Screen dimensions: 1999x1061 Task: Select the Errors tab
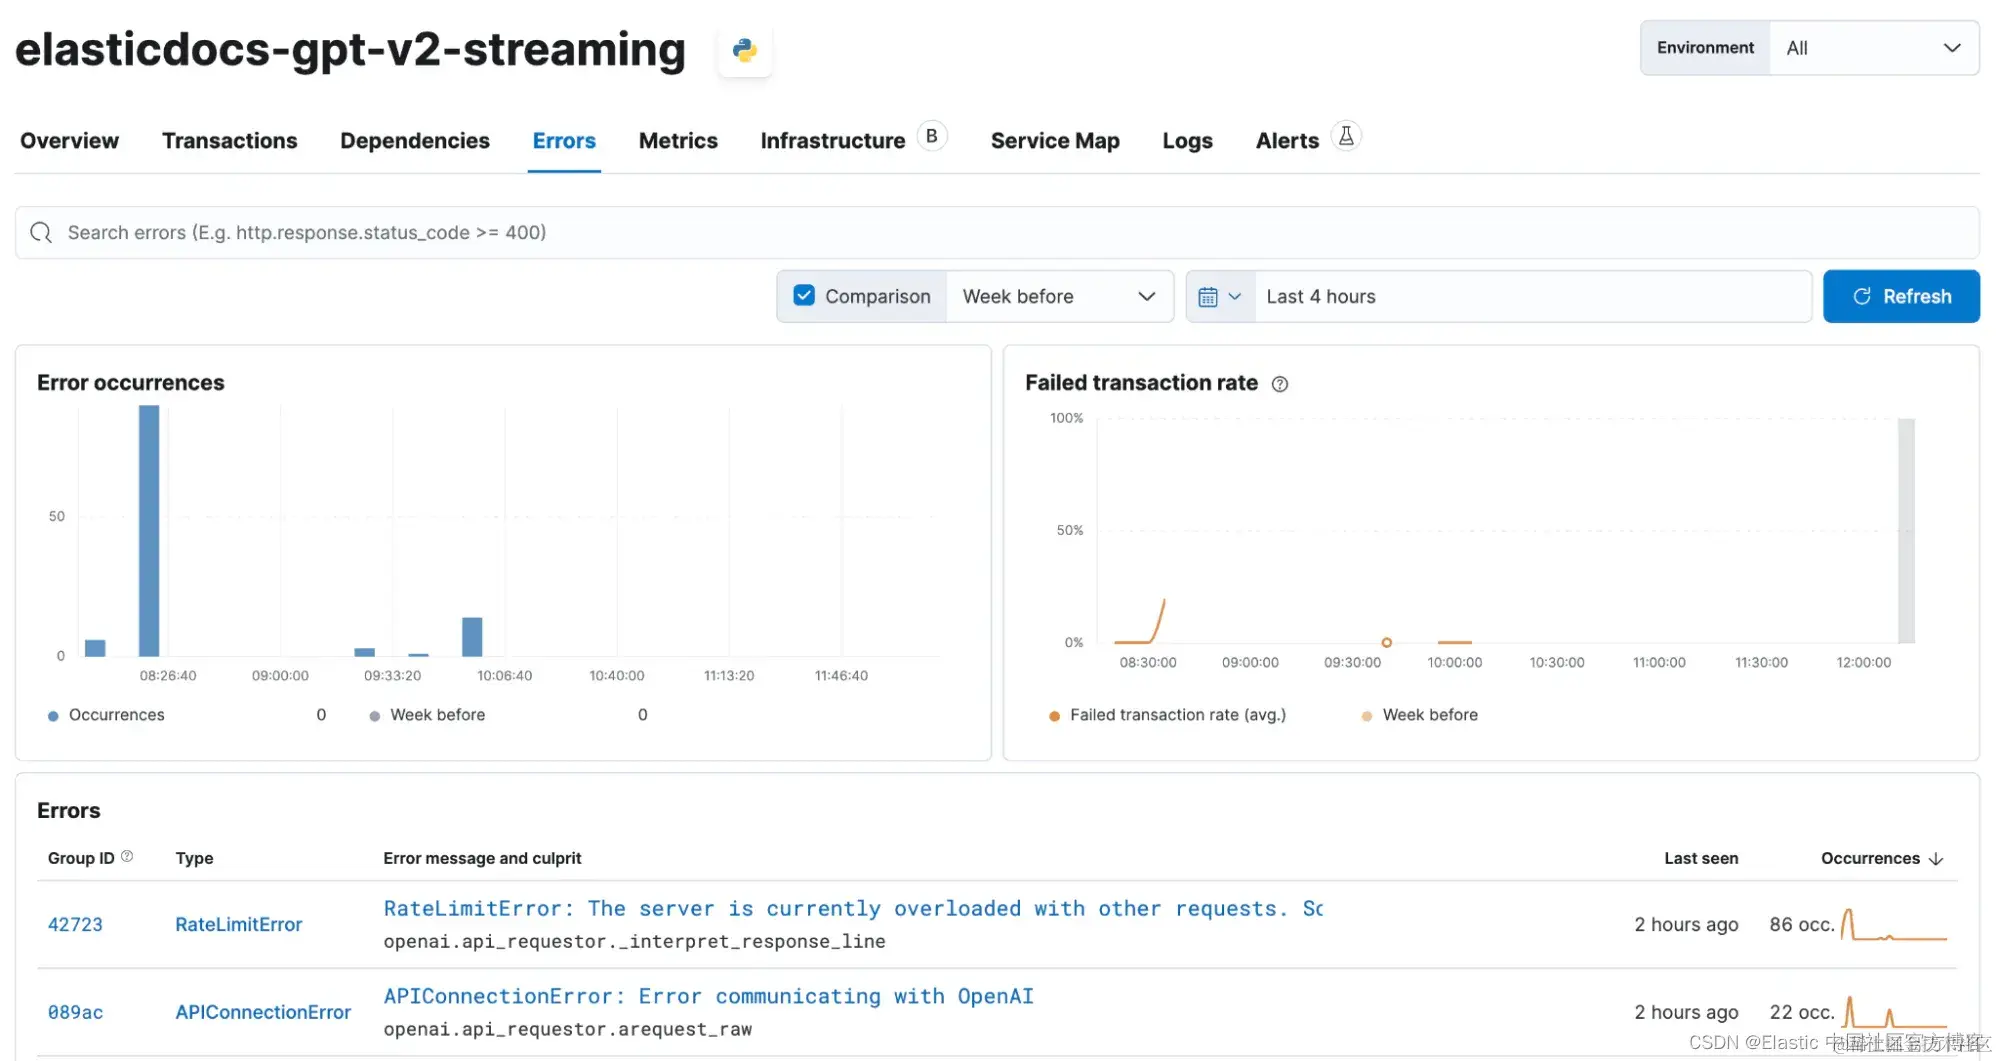click(564, 141)
